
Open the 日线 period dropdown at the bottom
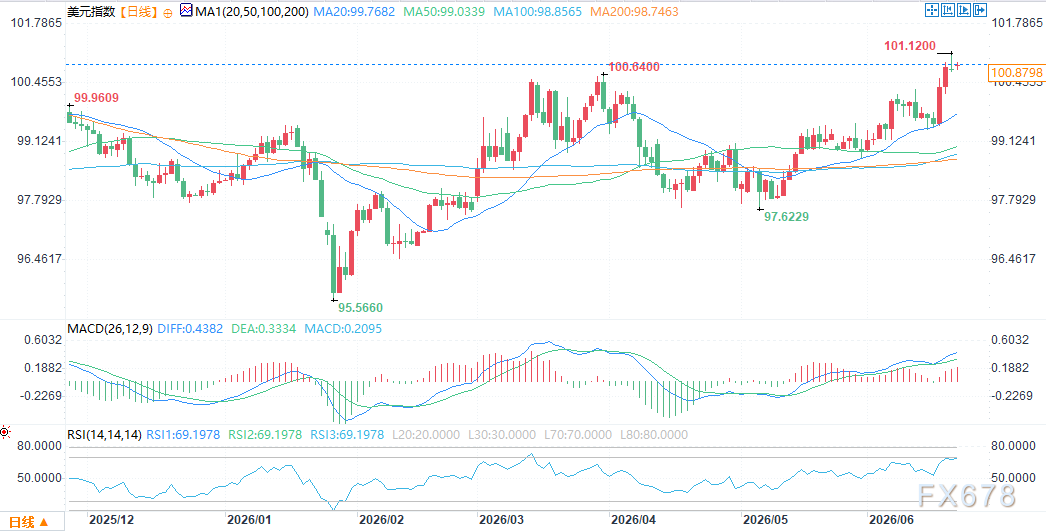point(27,522)
